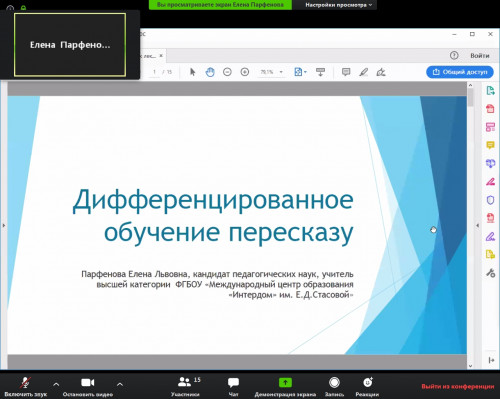Screen dimensions: 500x399
Task: Add a comment sticky note
Action: [346, 72]
